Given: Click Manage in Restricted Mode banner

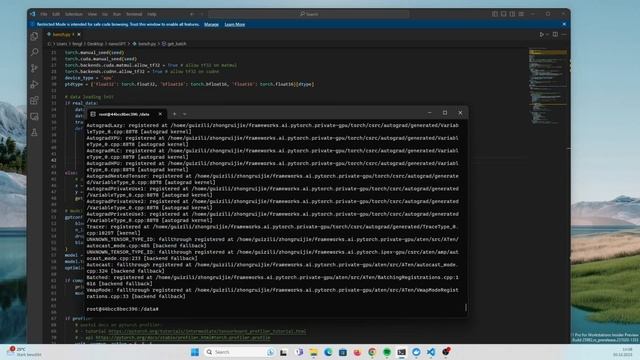Looking at the screenshot, I should click(x=211, y=24).
